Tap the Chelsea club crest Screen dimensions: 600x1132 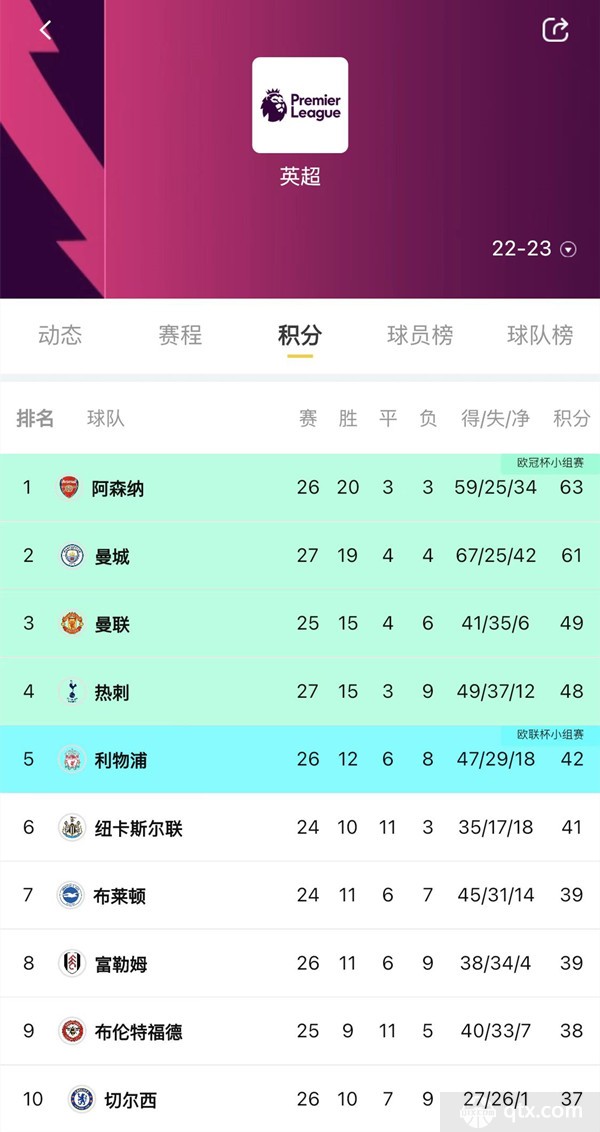click(x=82, y=1099)
